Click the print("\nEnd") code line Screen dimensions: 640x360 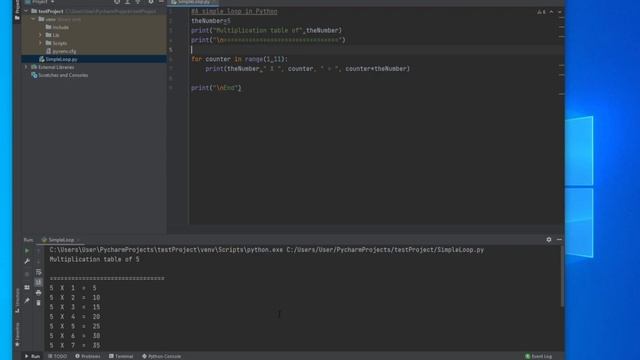click(x=216, y=88)
